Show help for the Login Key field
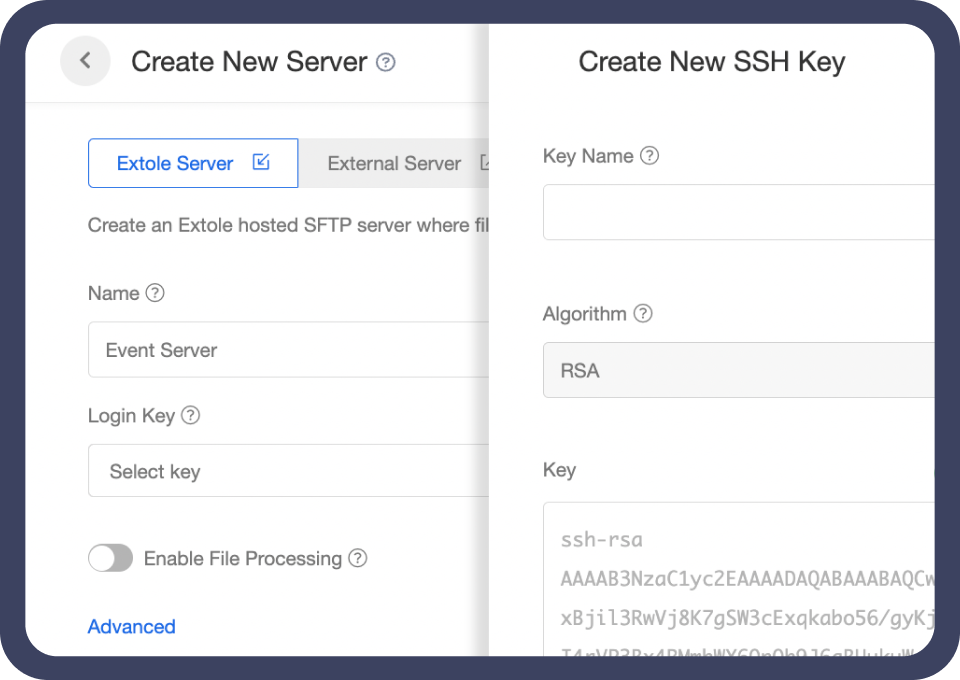960x680 pixels. tap(191, 416)
